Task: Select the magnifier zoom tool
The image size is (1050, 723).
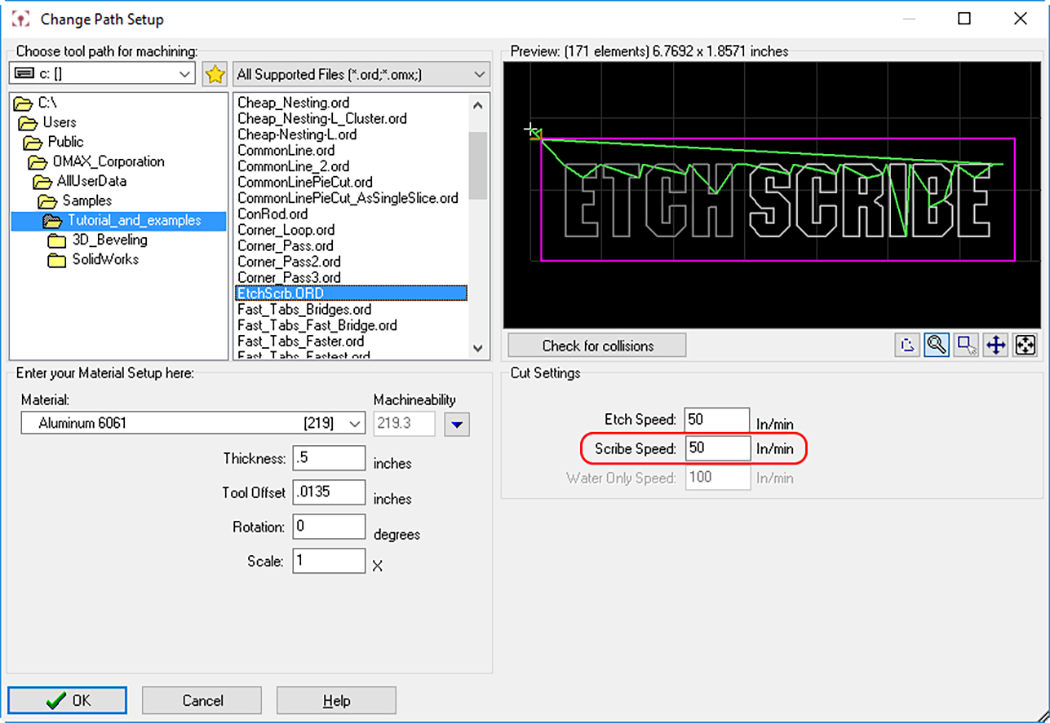Action: point(937,346)
